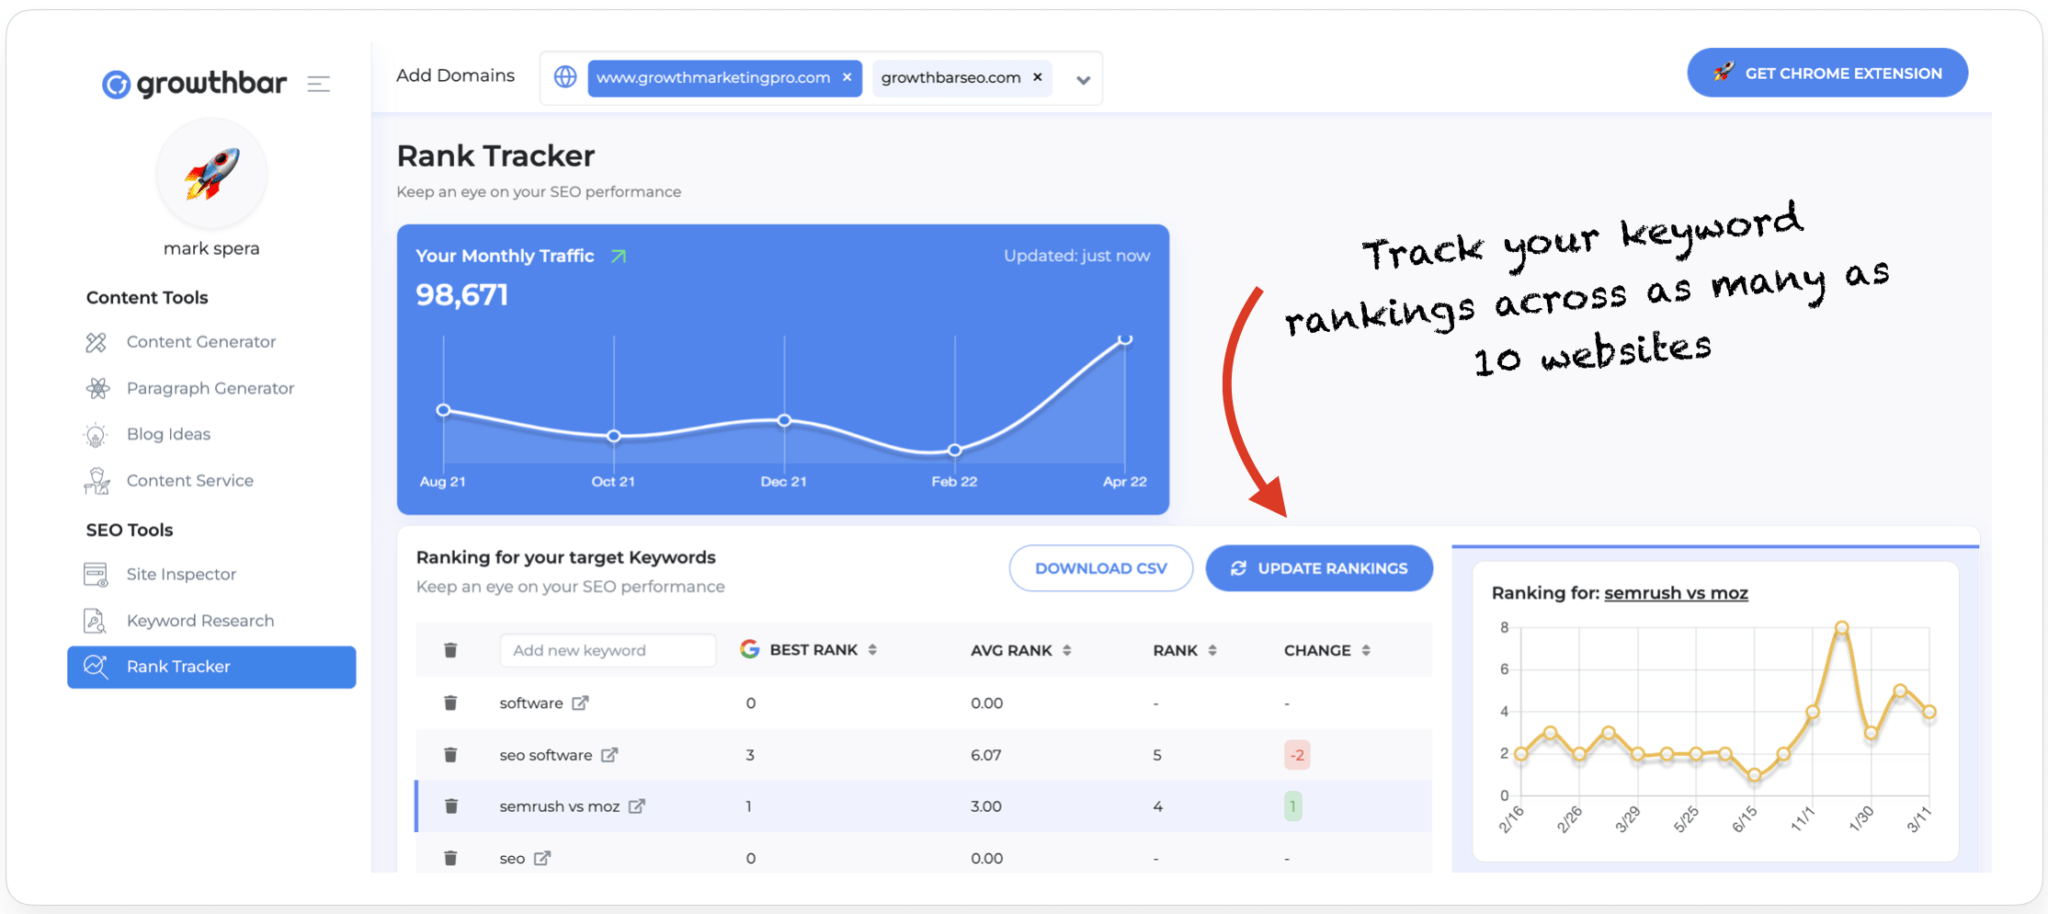Click the -2 change badge

point(1297,755)
